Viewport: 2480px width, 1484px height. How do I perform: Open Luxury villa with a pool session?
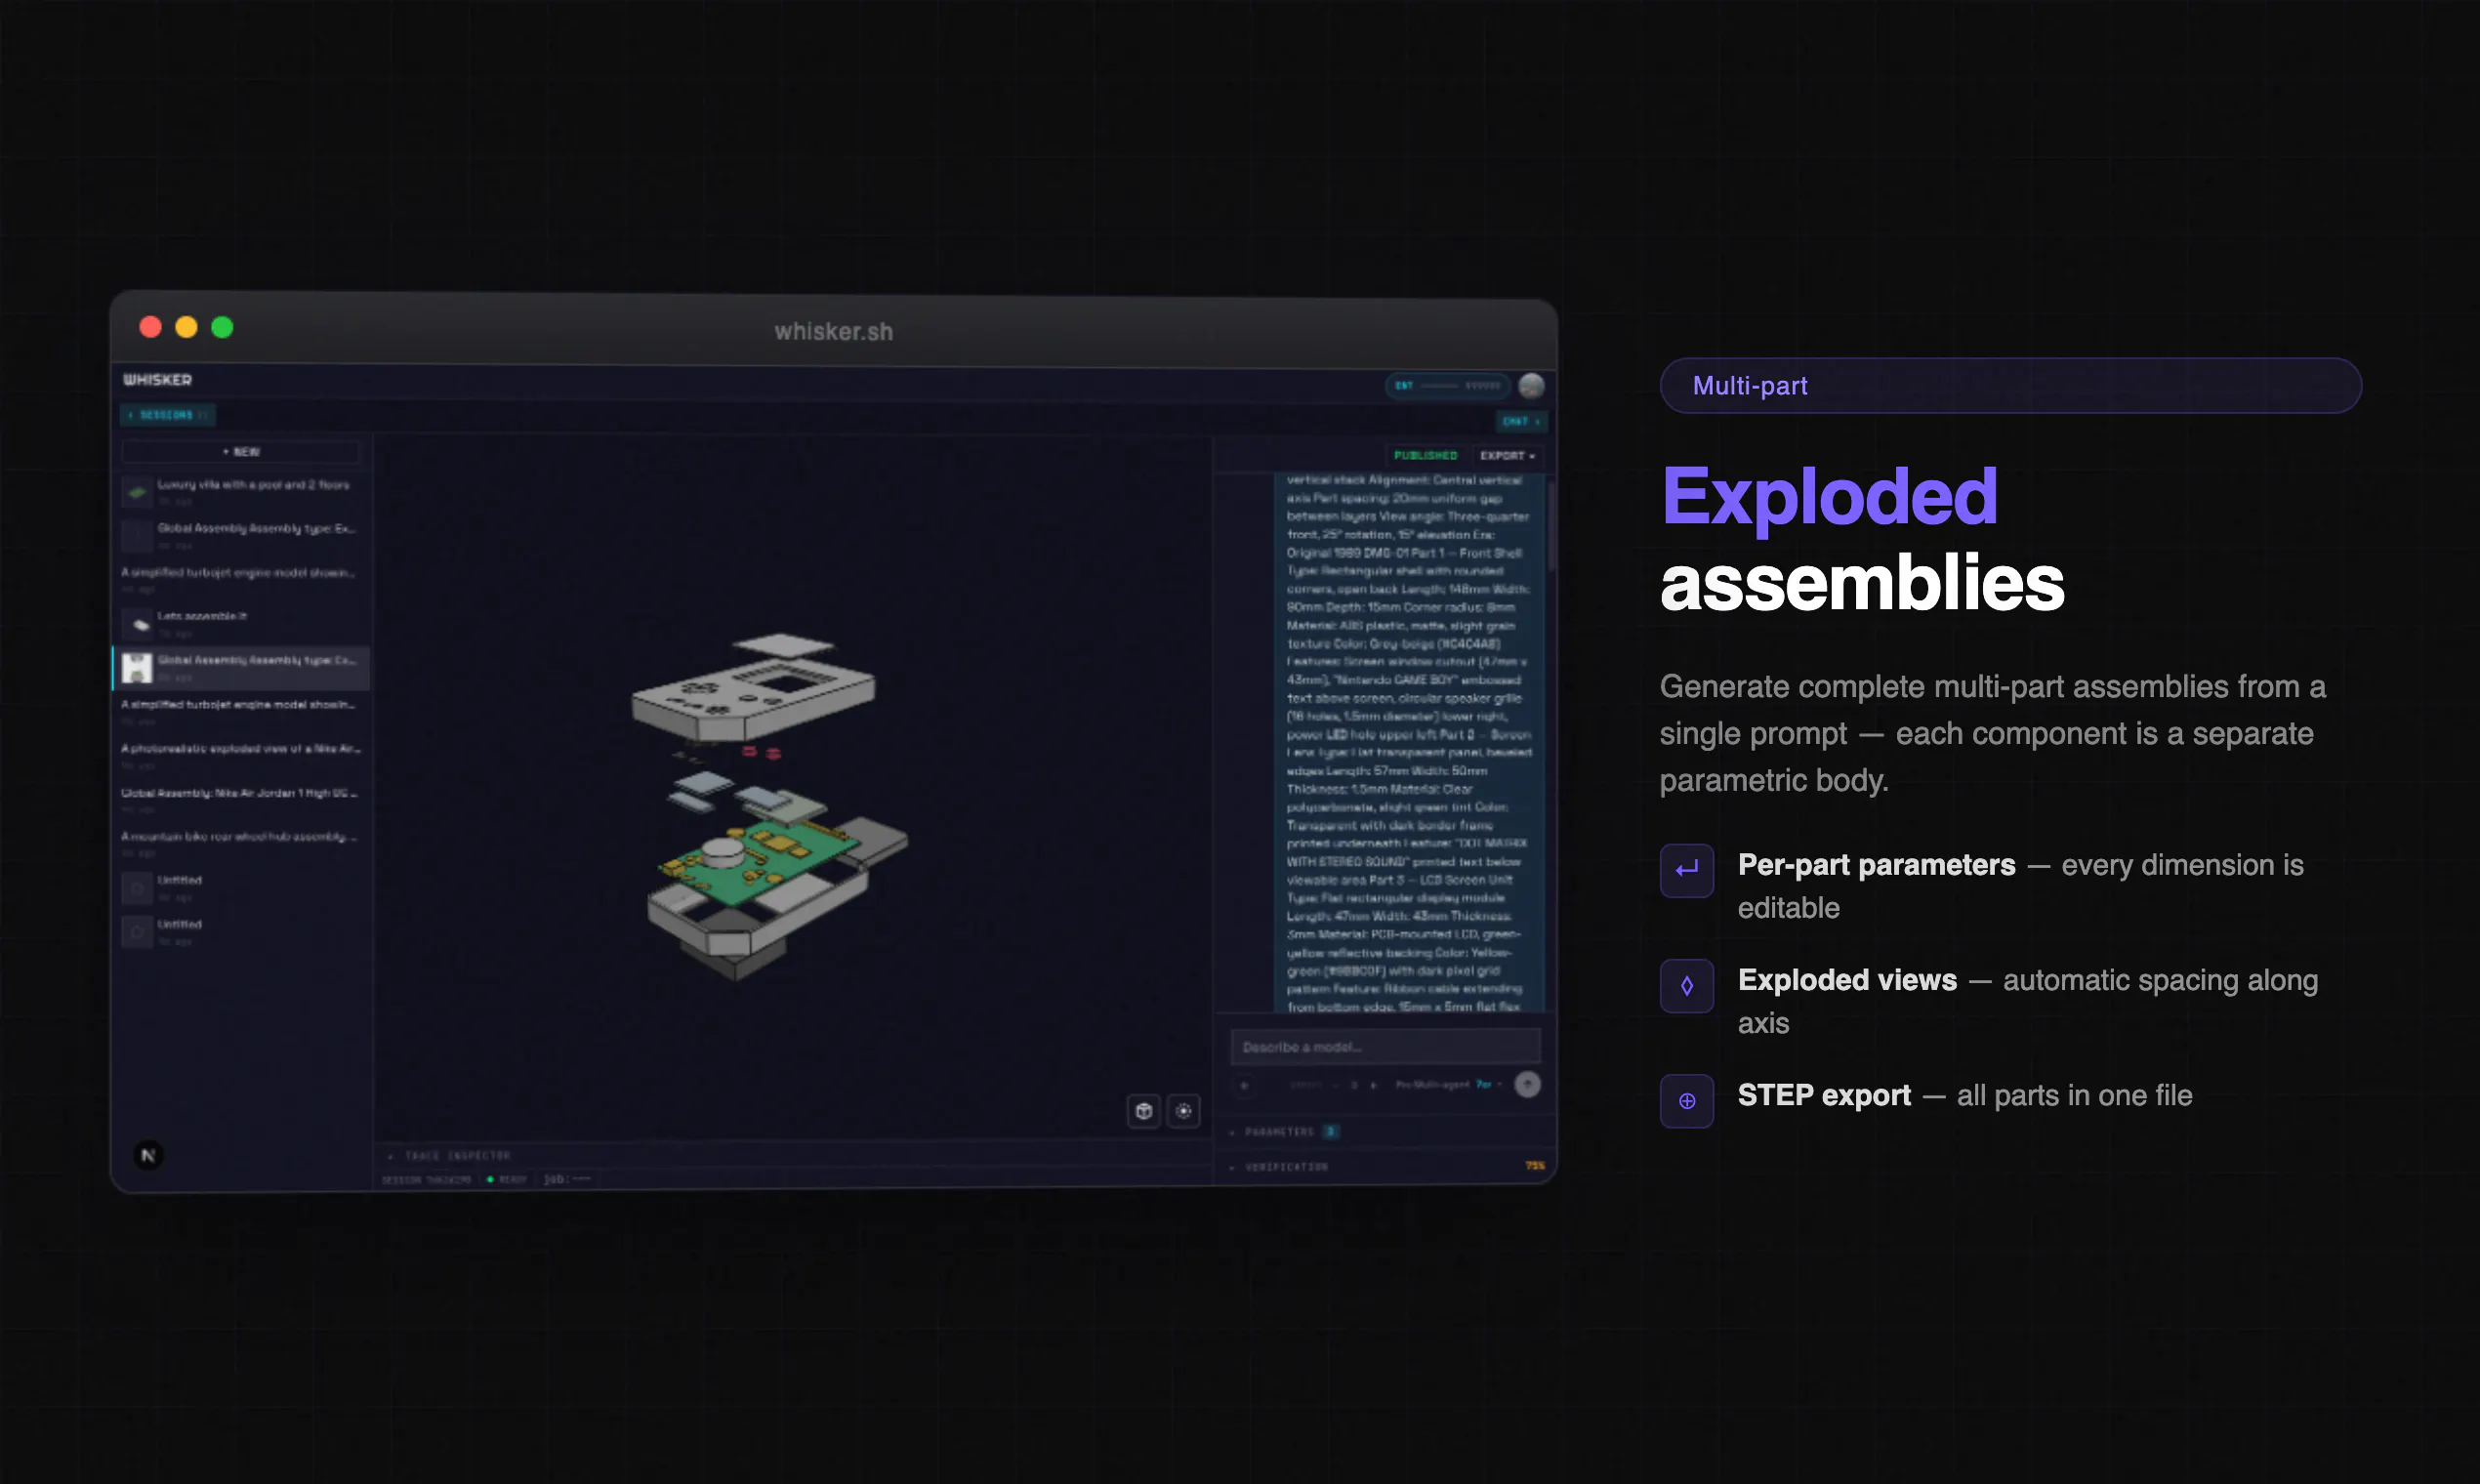pos(241,492)
